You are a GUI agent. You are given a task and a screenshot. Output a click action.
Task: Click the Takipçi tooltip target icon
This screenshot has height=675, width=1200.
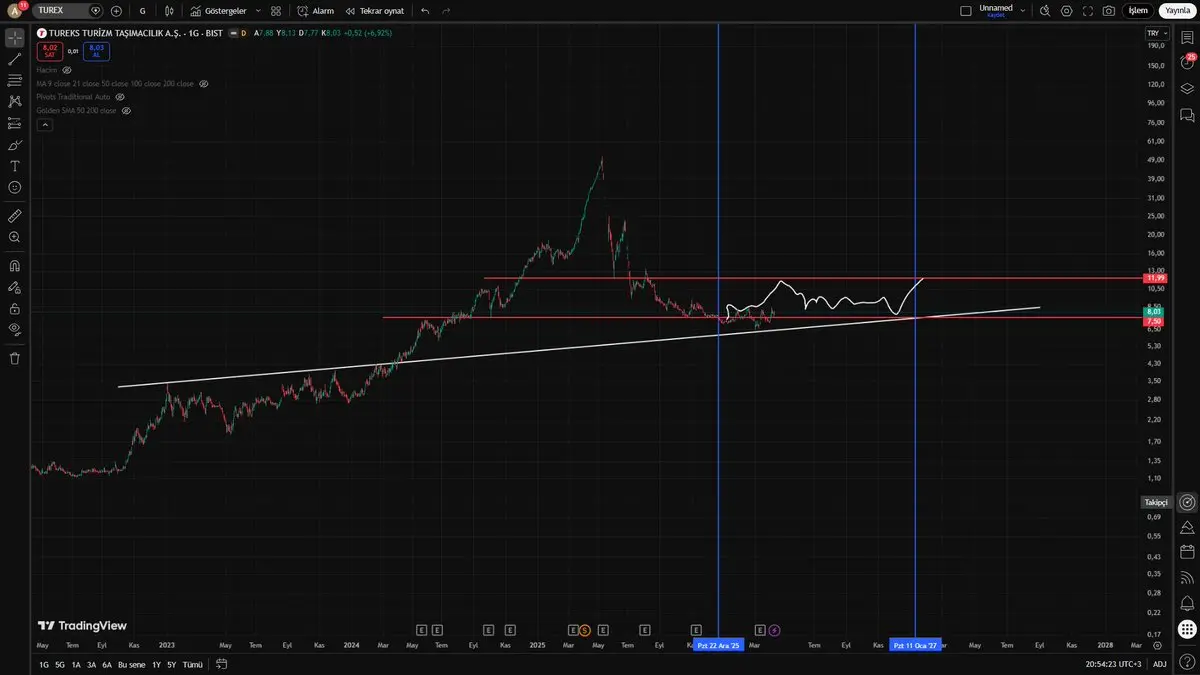(x=1187, y=502)
